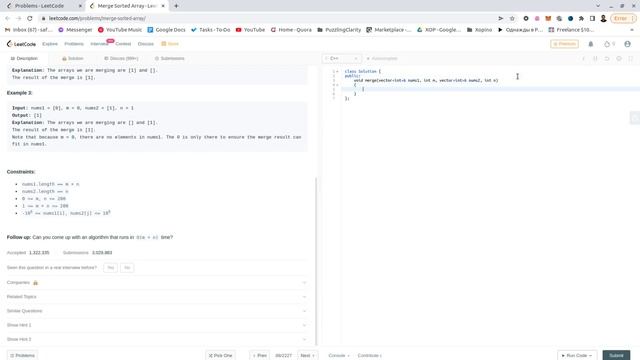Bookmark this page with the star icon
Image resolution: width=640 pixels, height=360 pixels.
coord(512,18)
